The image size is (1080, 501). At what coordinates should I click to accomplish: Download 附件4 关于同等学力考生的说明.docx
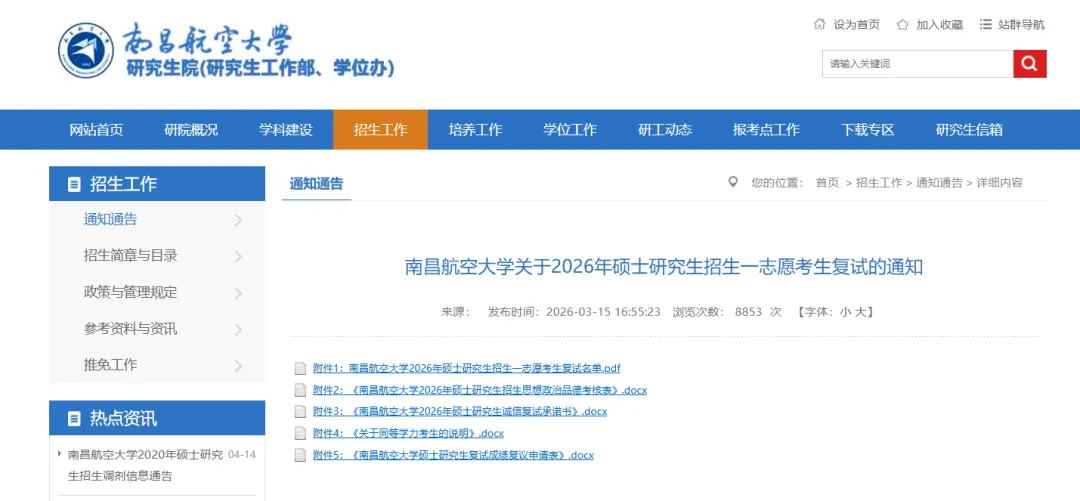click(x=408, y=433)
